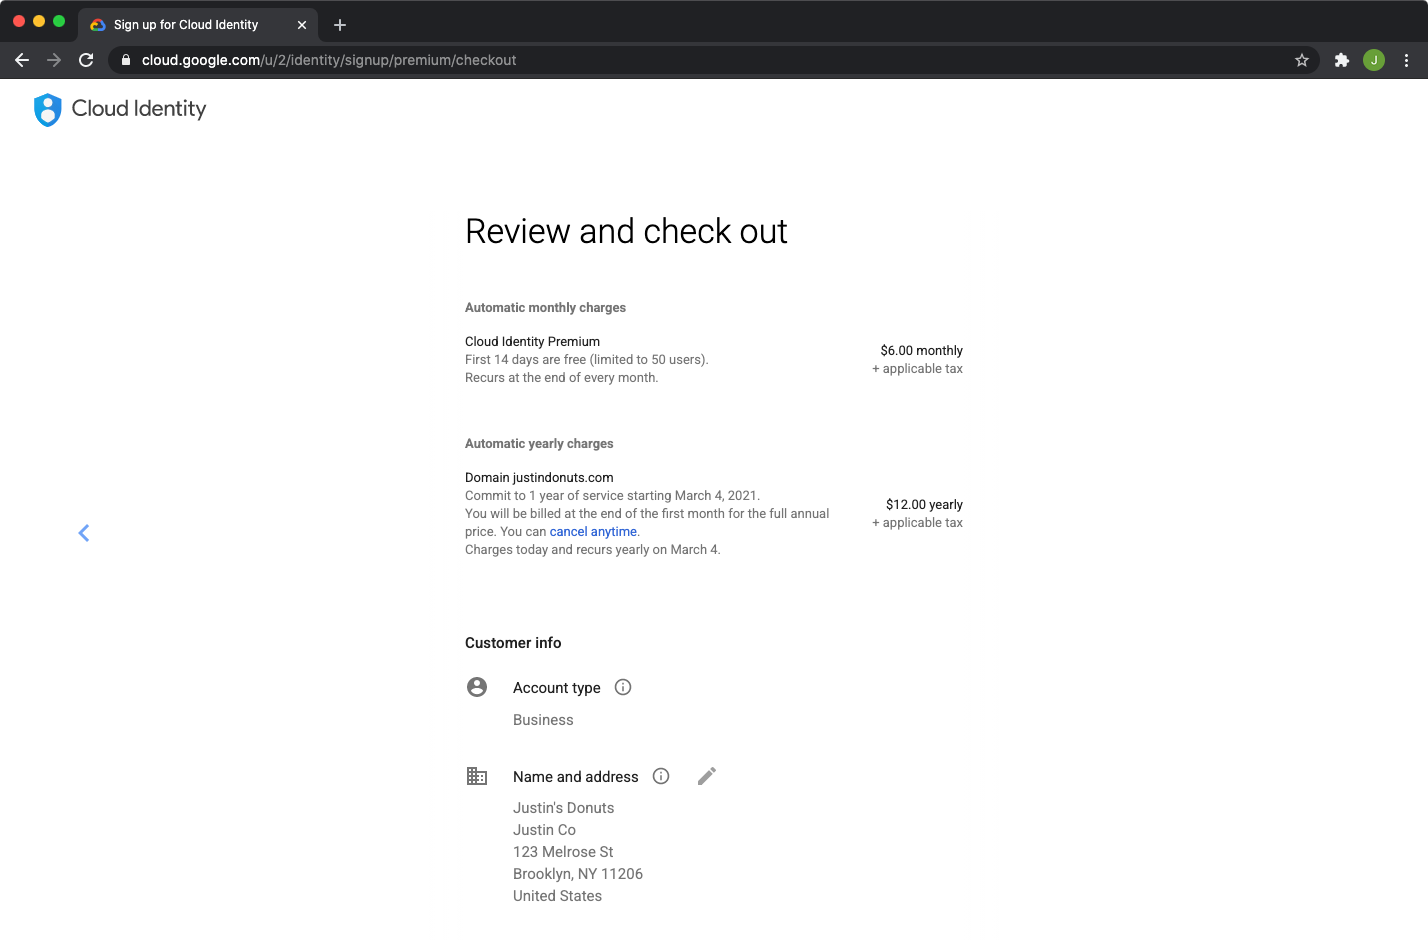Click the Automatic yearly charges heading

539,444
